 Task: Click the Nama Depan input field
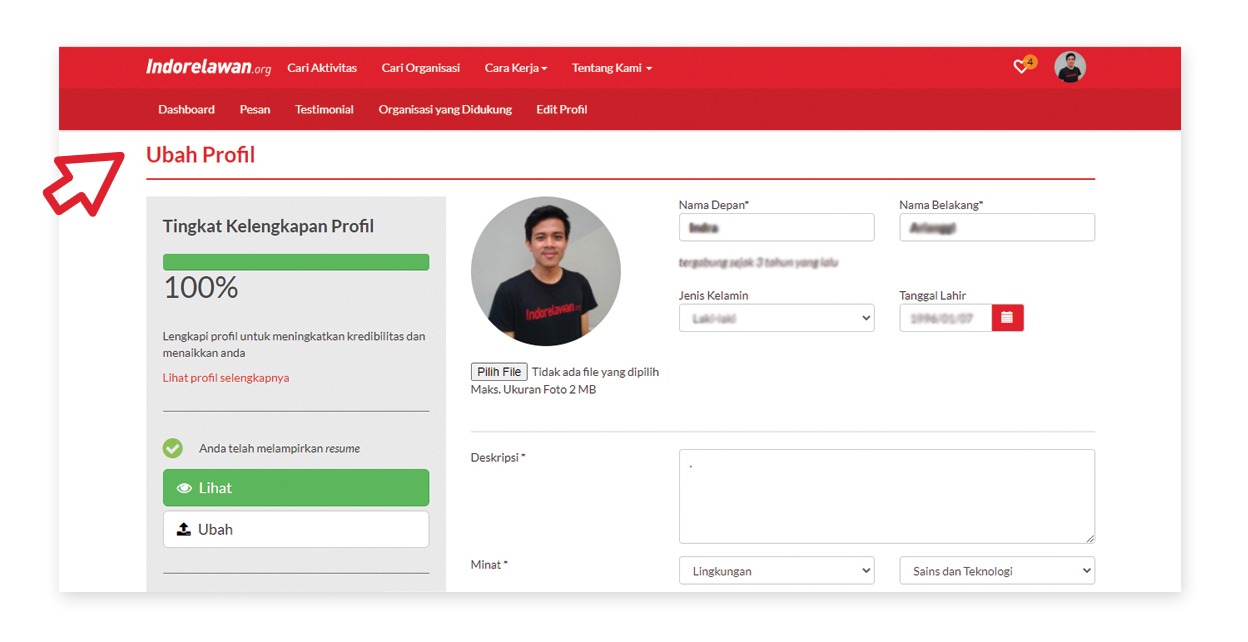click(x=776, y=228)
